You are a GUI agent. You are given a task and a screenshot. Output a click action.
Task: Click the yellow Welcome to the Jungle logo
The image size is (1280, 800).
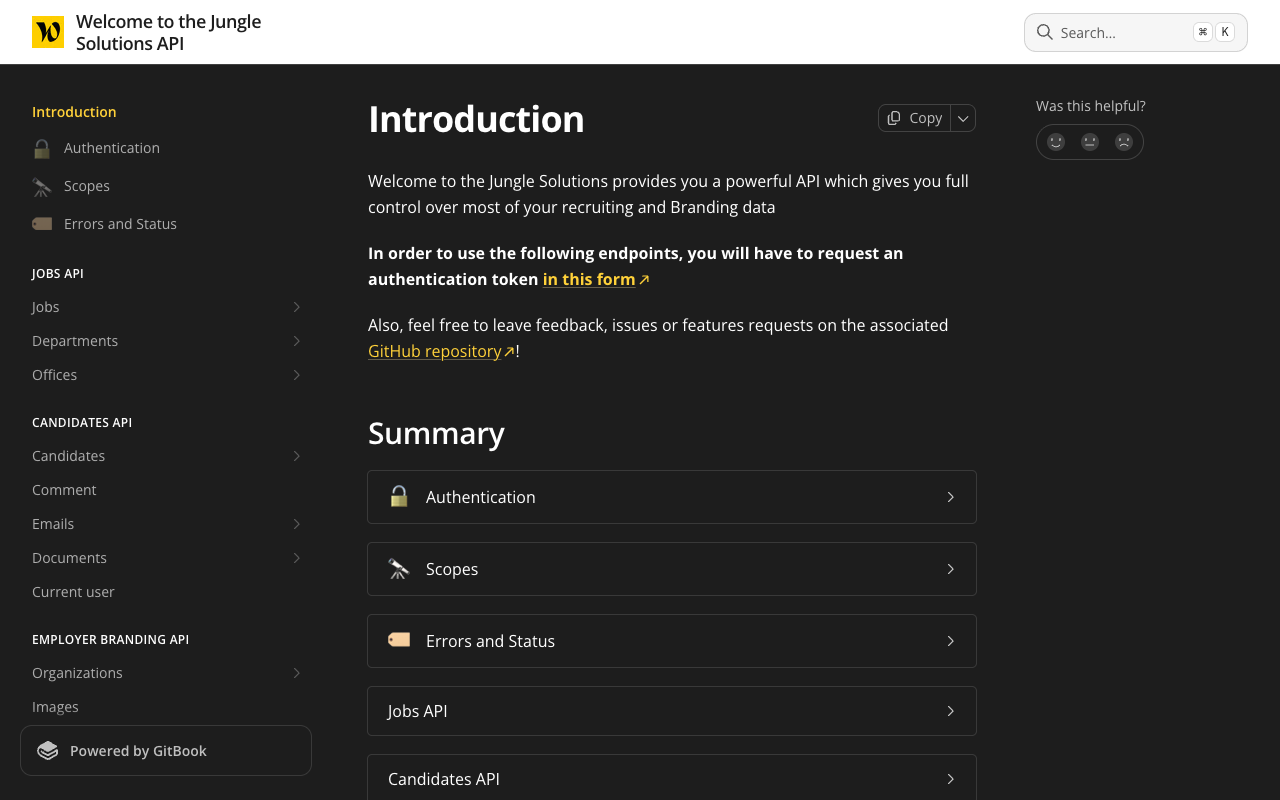click(x=48, y=32)
